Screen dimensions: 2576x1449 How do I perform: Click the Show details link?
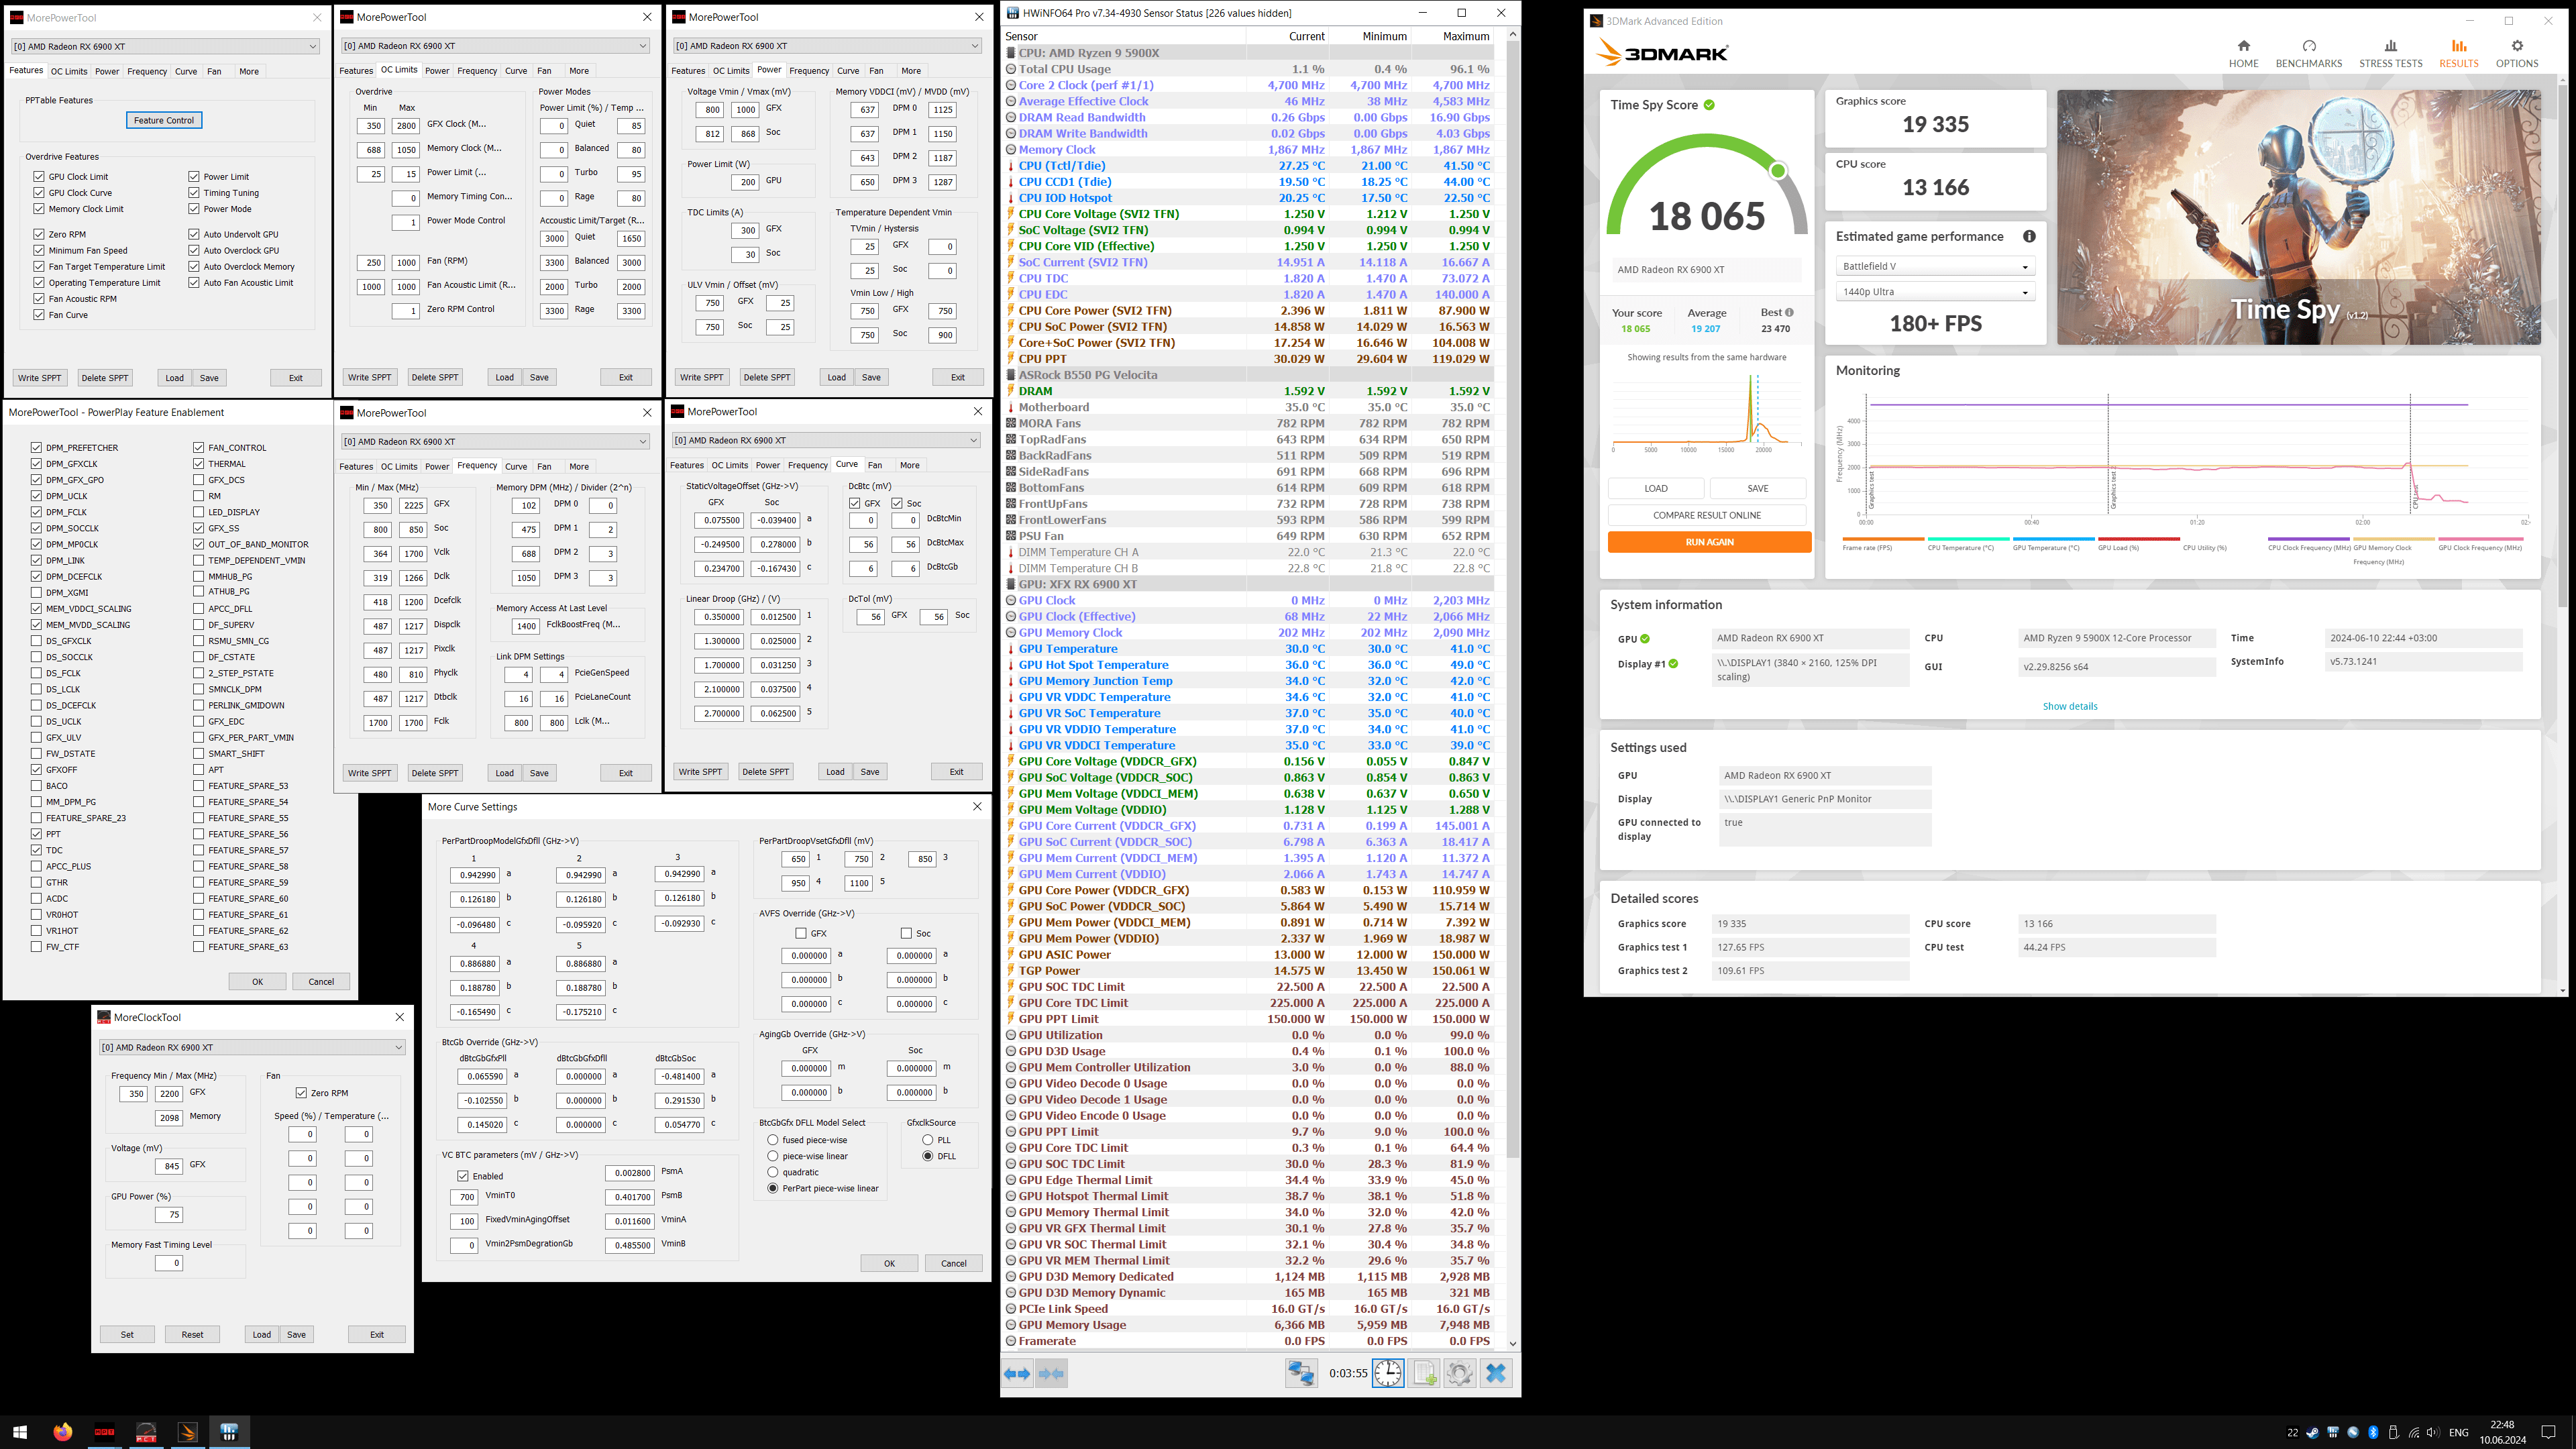tap(2069, 706)
